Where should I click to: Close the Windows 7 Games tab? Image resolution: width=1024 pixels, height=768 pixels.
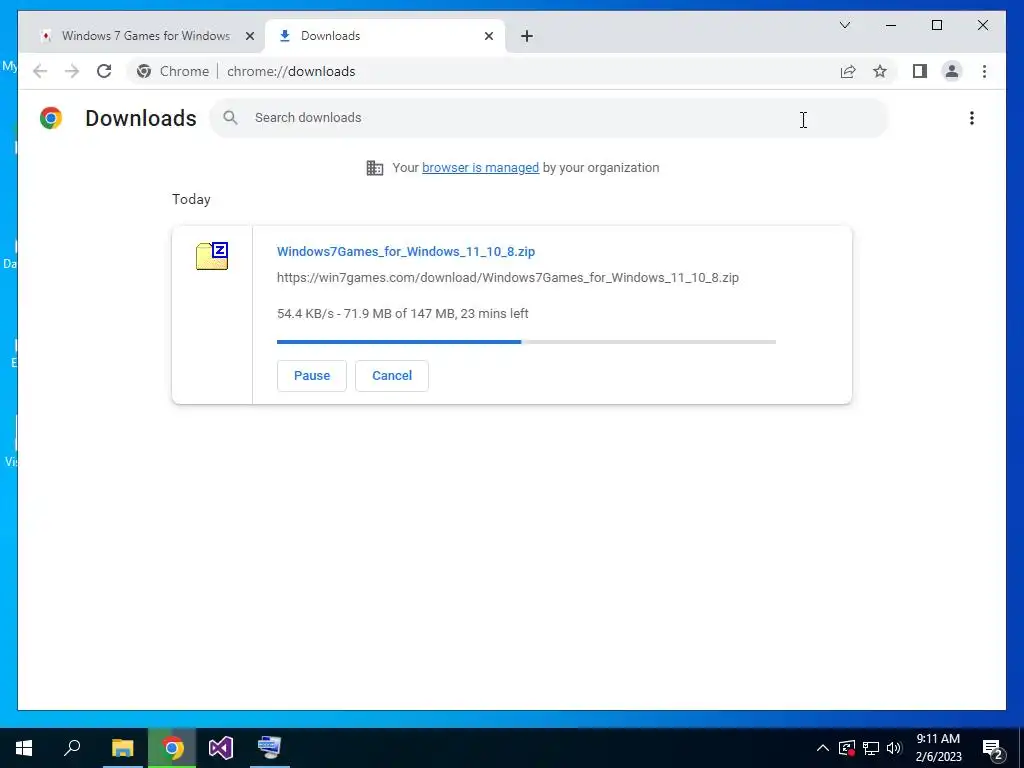tap(249, 36)
